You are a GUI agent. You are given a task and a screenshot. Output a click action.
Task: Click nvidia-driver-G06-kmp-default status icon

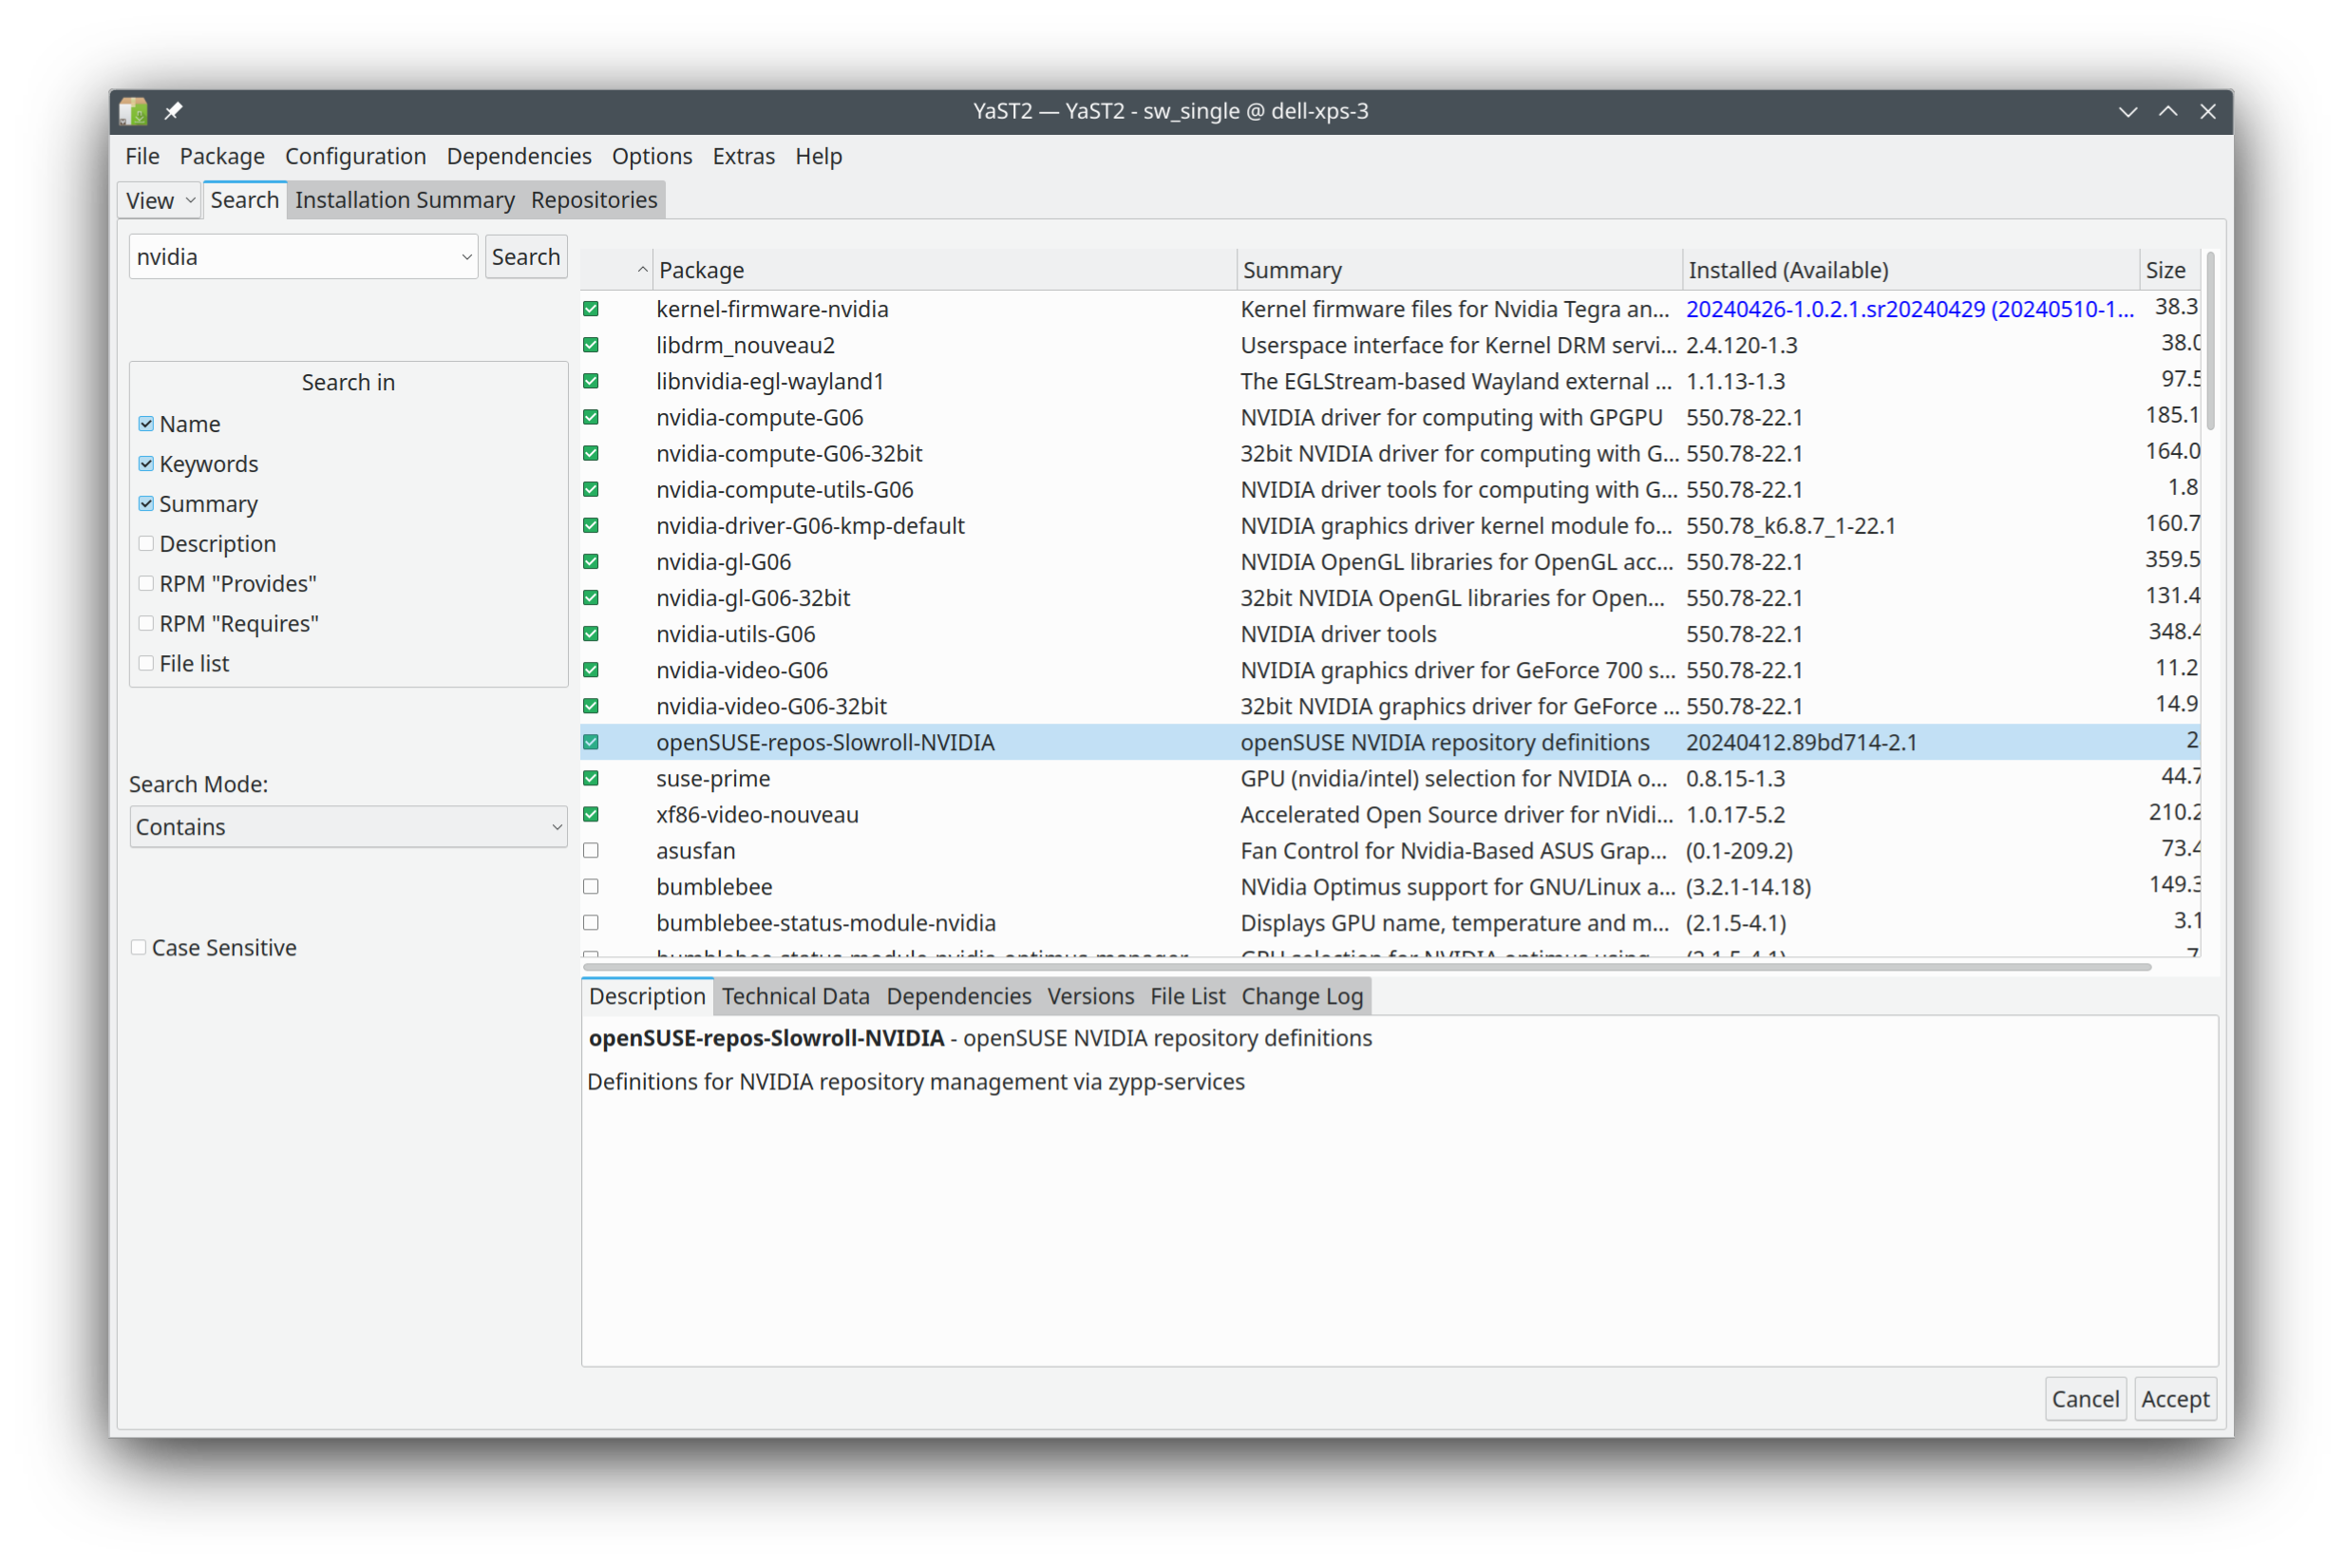pyautogui.click(x=591, y=525)
